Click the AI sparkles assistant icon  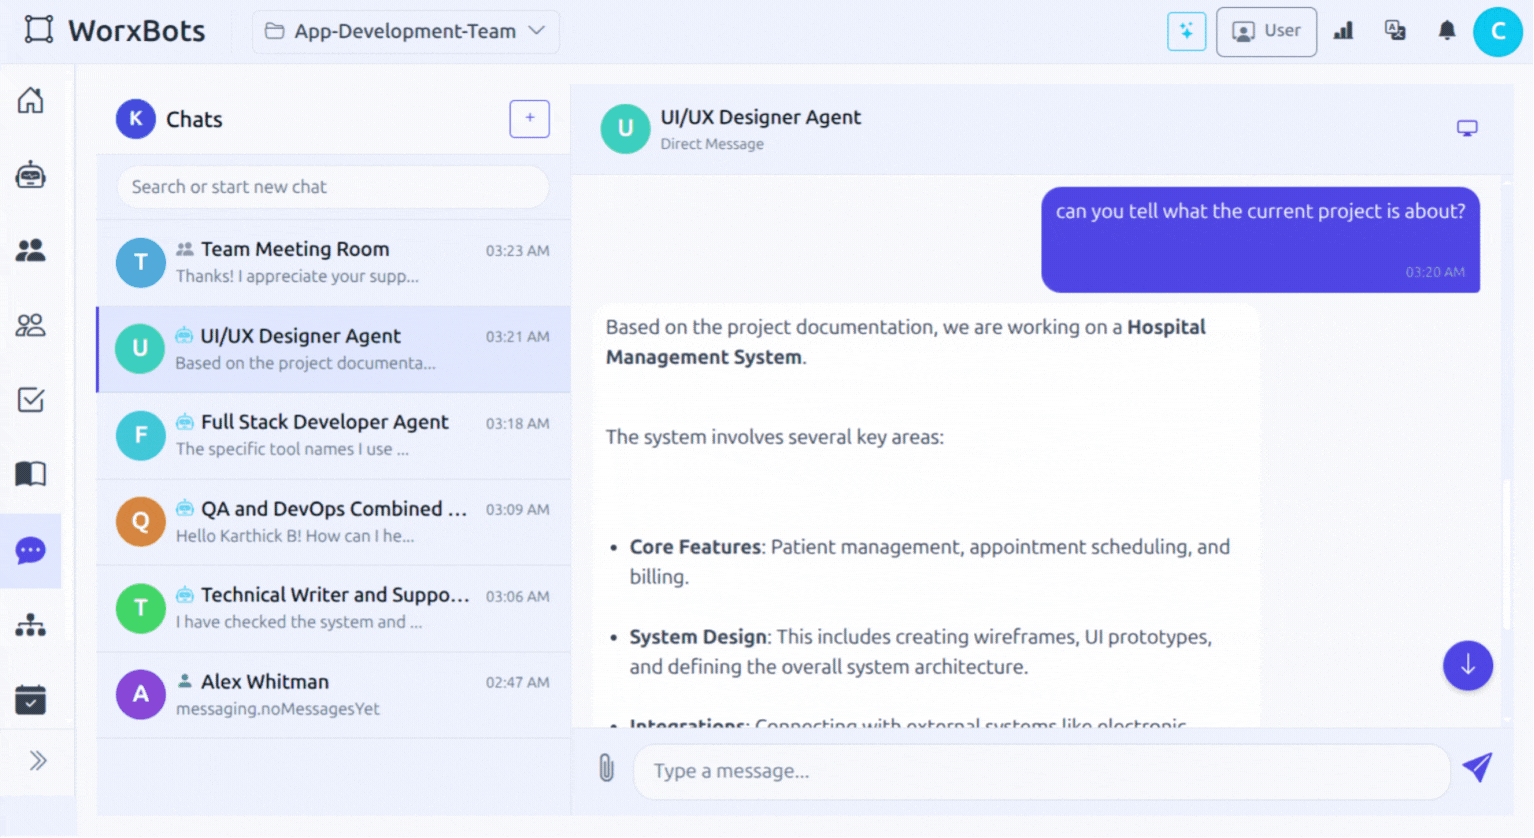point(1186,31)
